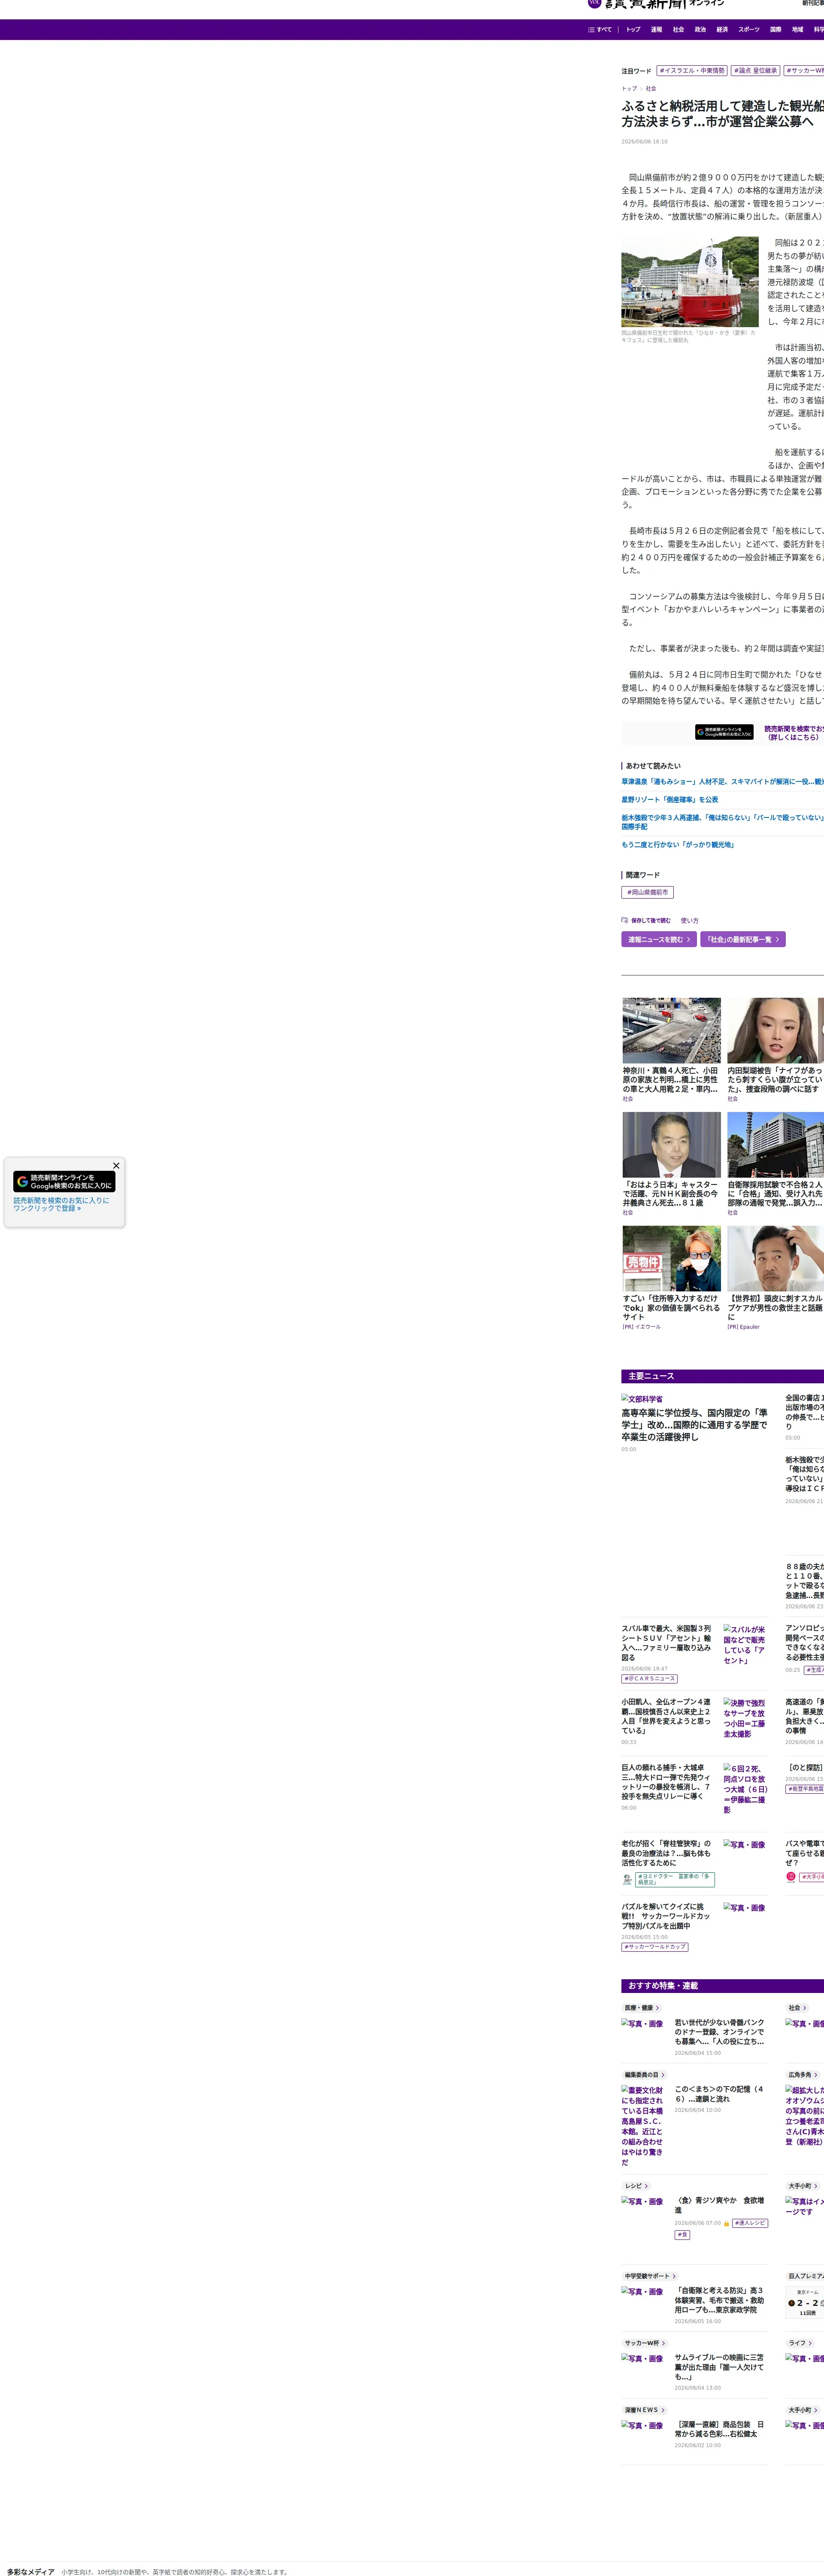This screenshot has width=824, height=2576.
Task: Click the lock icon beside 達人レシピ
Action: (726, 2223)
